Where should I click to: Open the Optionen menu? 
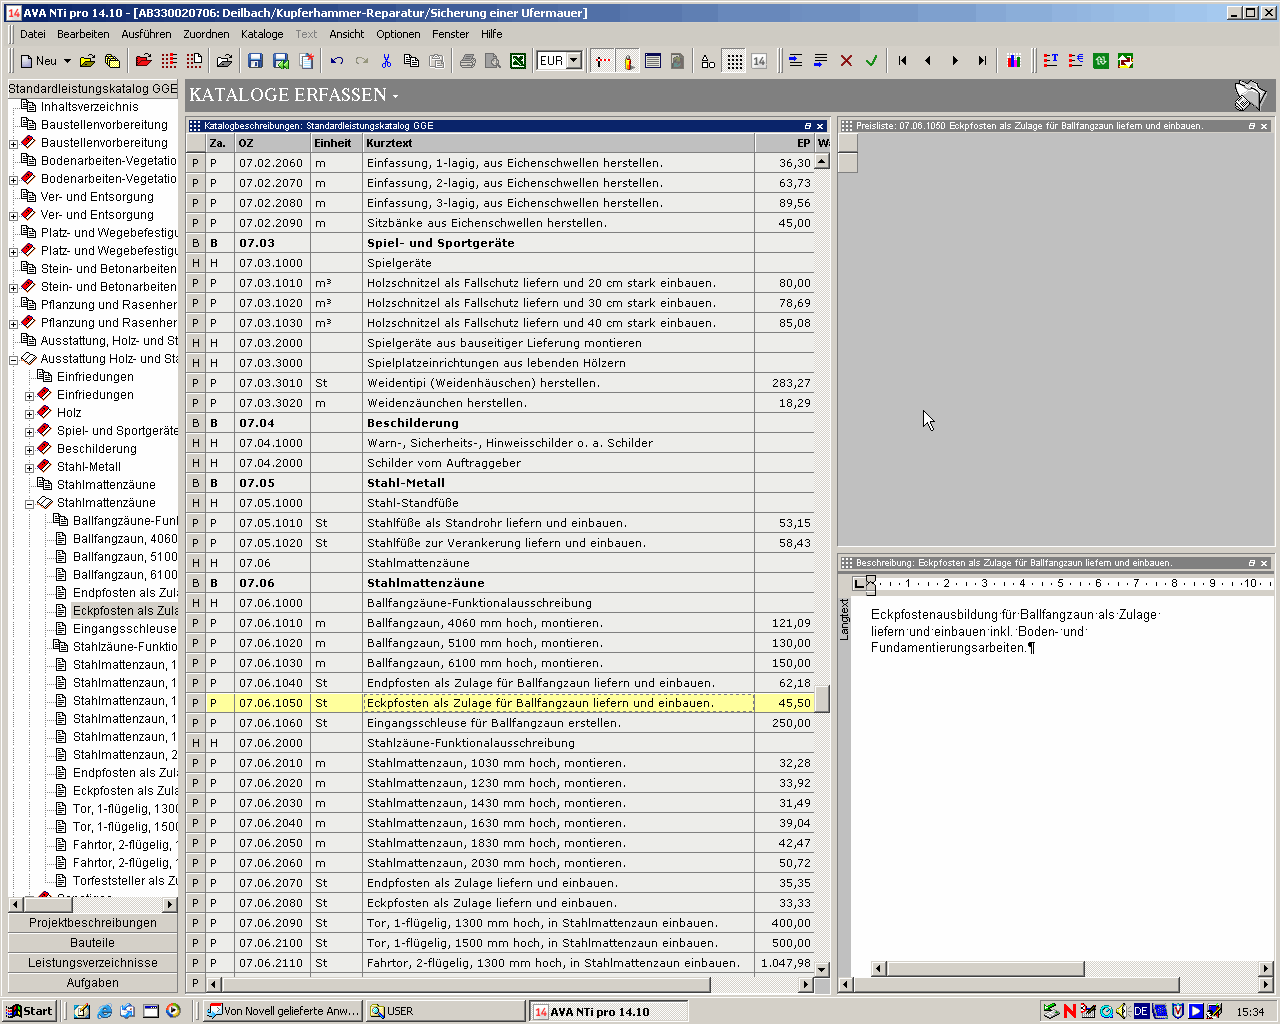(x=398, y=34)
